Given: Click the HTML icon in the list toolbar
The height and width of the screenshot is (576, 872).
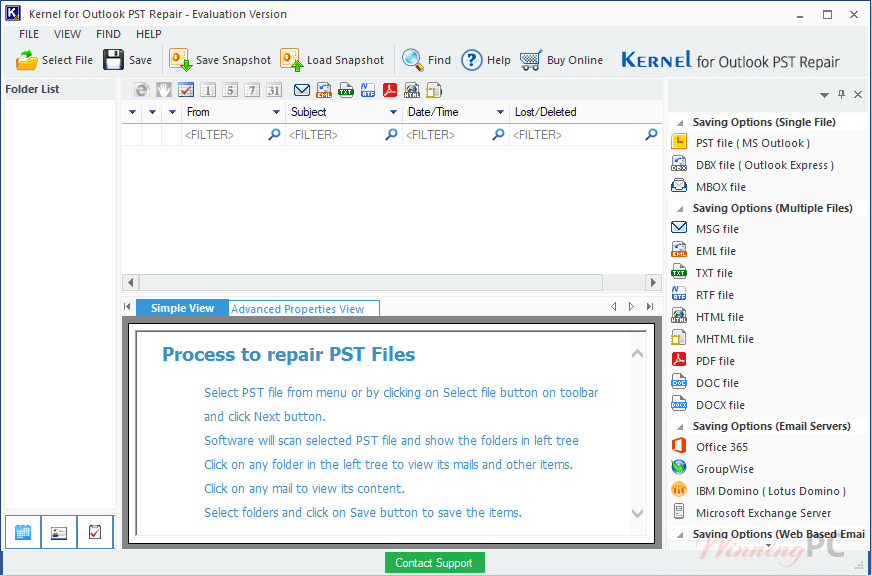Looking at the screenshot, I should pos(412,90).
